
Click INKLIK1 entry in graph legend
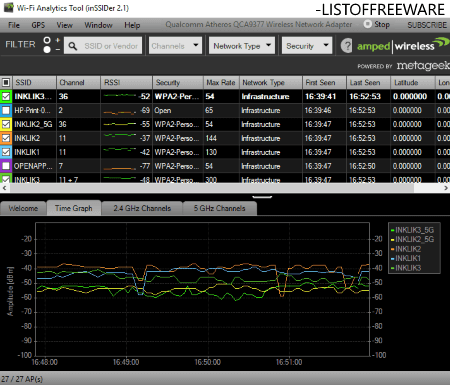(405, 258)
